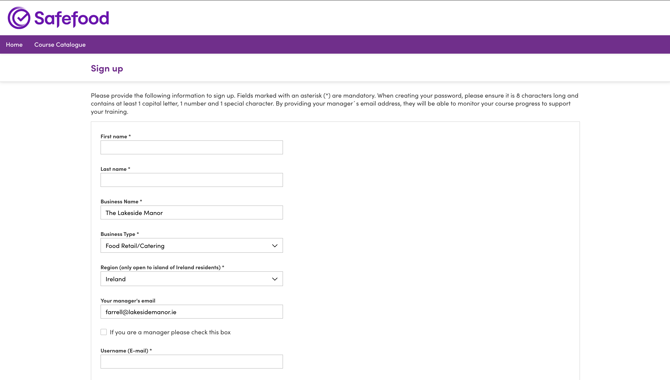Screen dimensions: 670x380
Task: Open the Business Type dropdown
Action: [191, 245]
